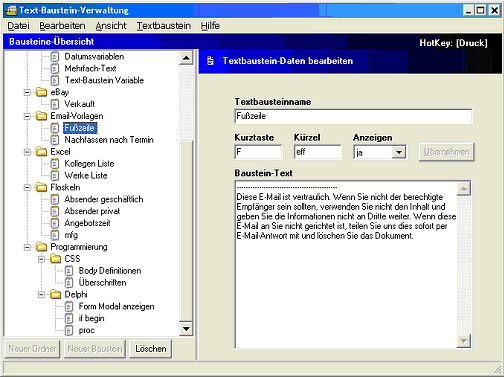Collapse the Email-Vorlagen folder node

pyautogui.click(x=27, y=116)
